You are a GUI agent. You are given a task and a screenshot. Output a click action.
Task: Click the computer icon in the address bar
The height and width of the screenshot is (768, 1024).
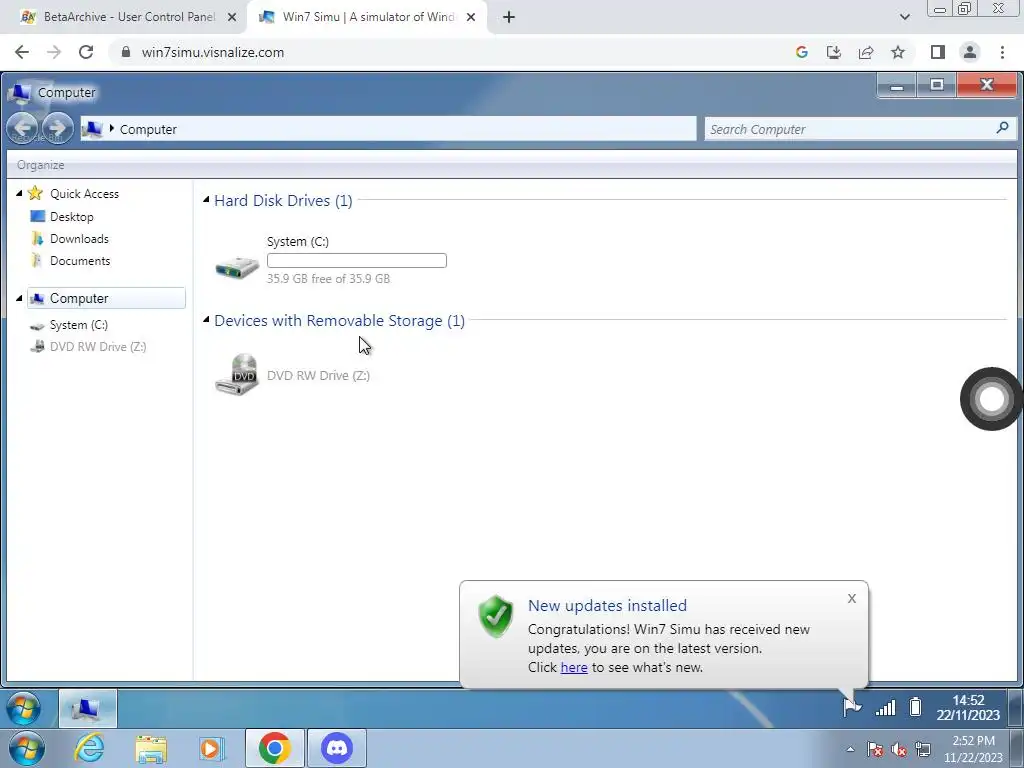(x=93, y=129)
